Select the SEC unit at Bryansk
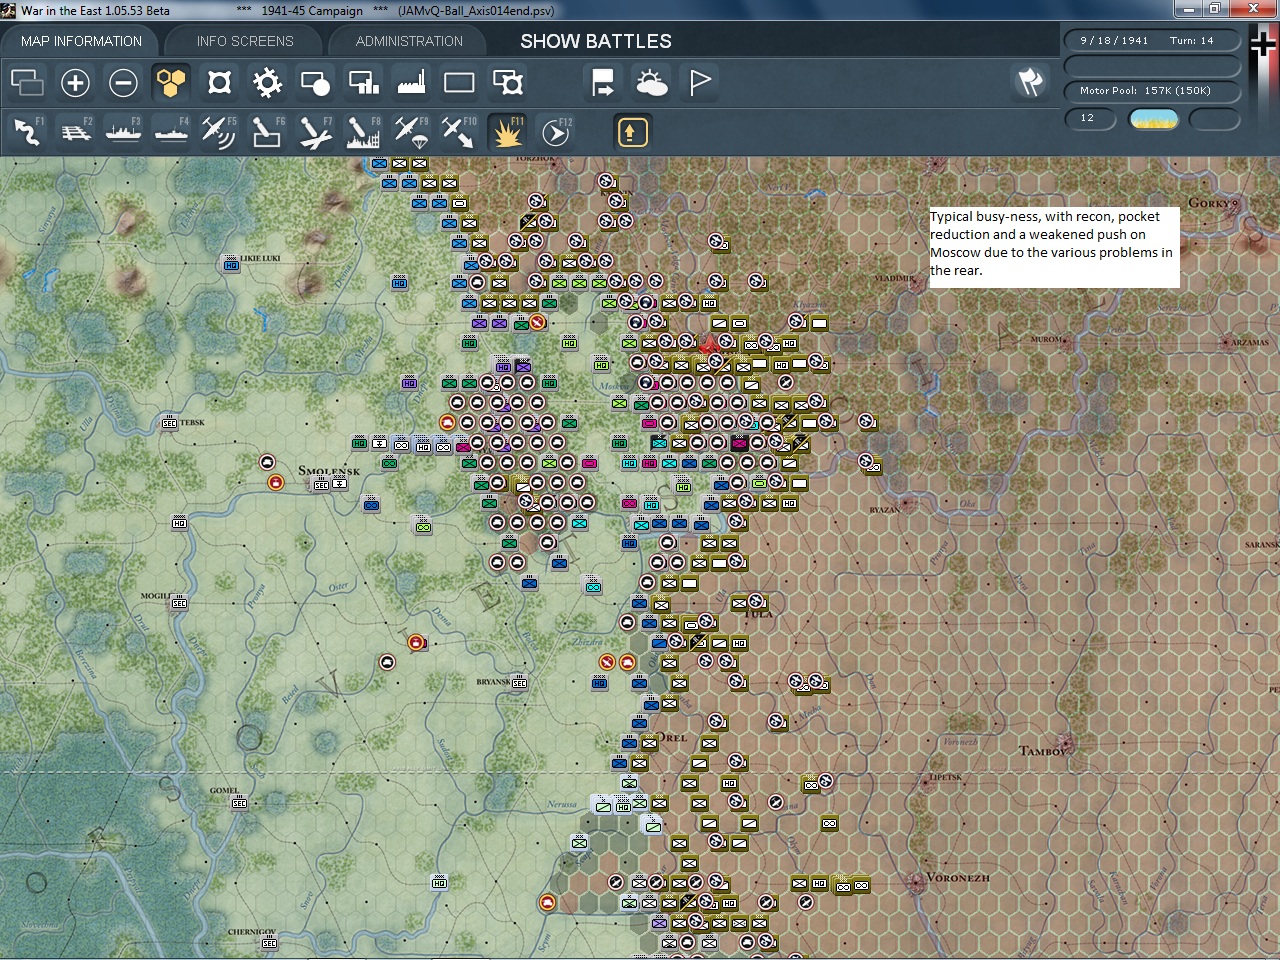1280x960 pixels. (x=519, y=683)
